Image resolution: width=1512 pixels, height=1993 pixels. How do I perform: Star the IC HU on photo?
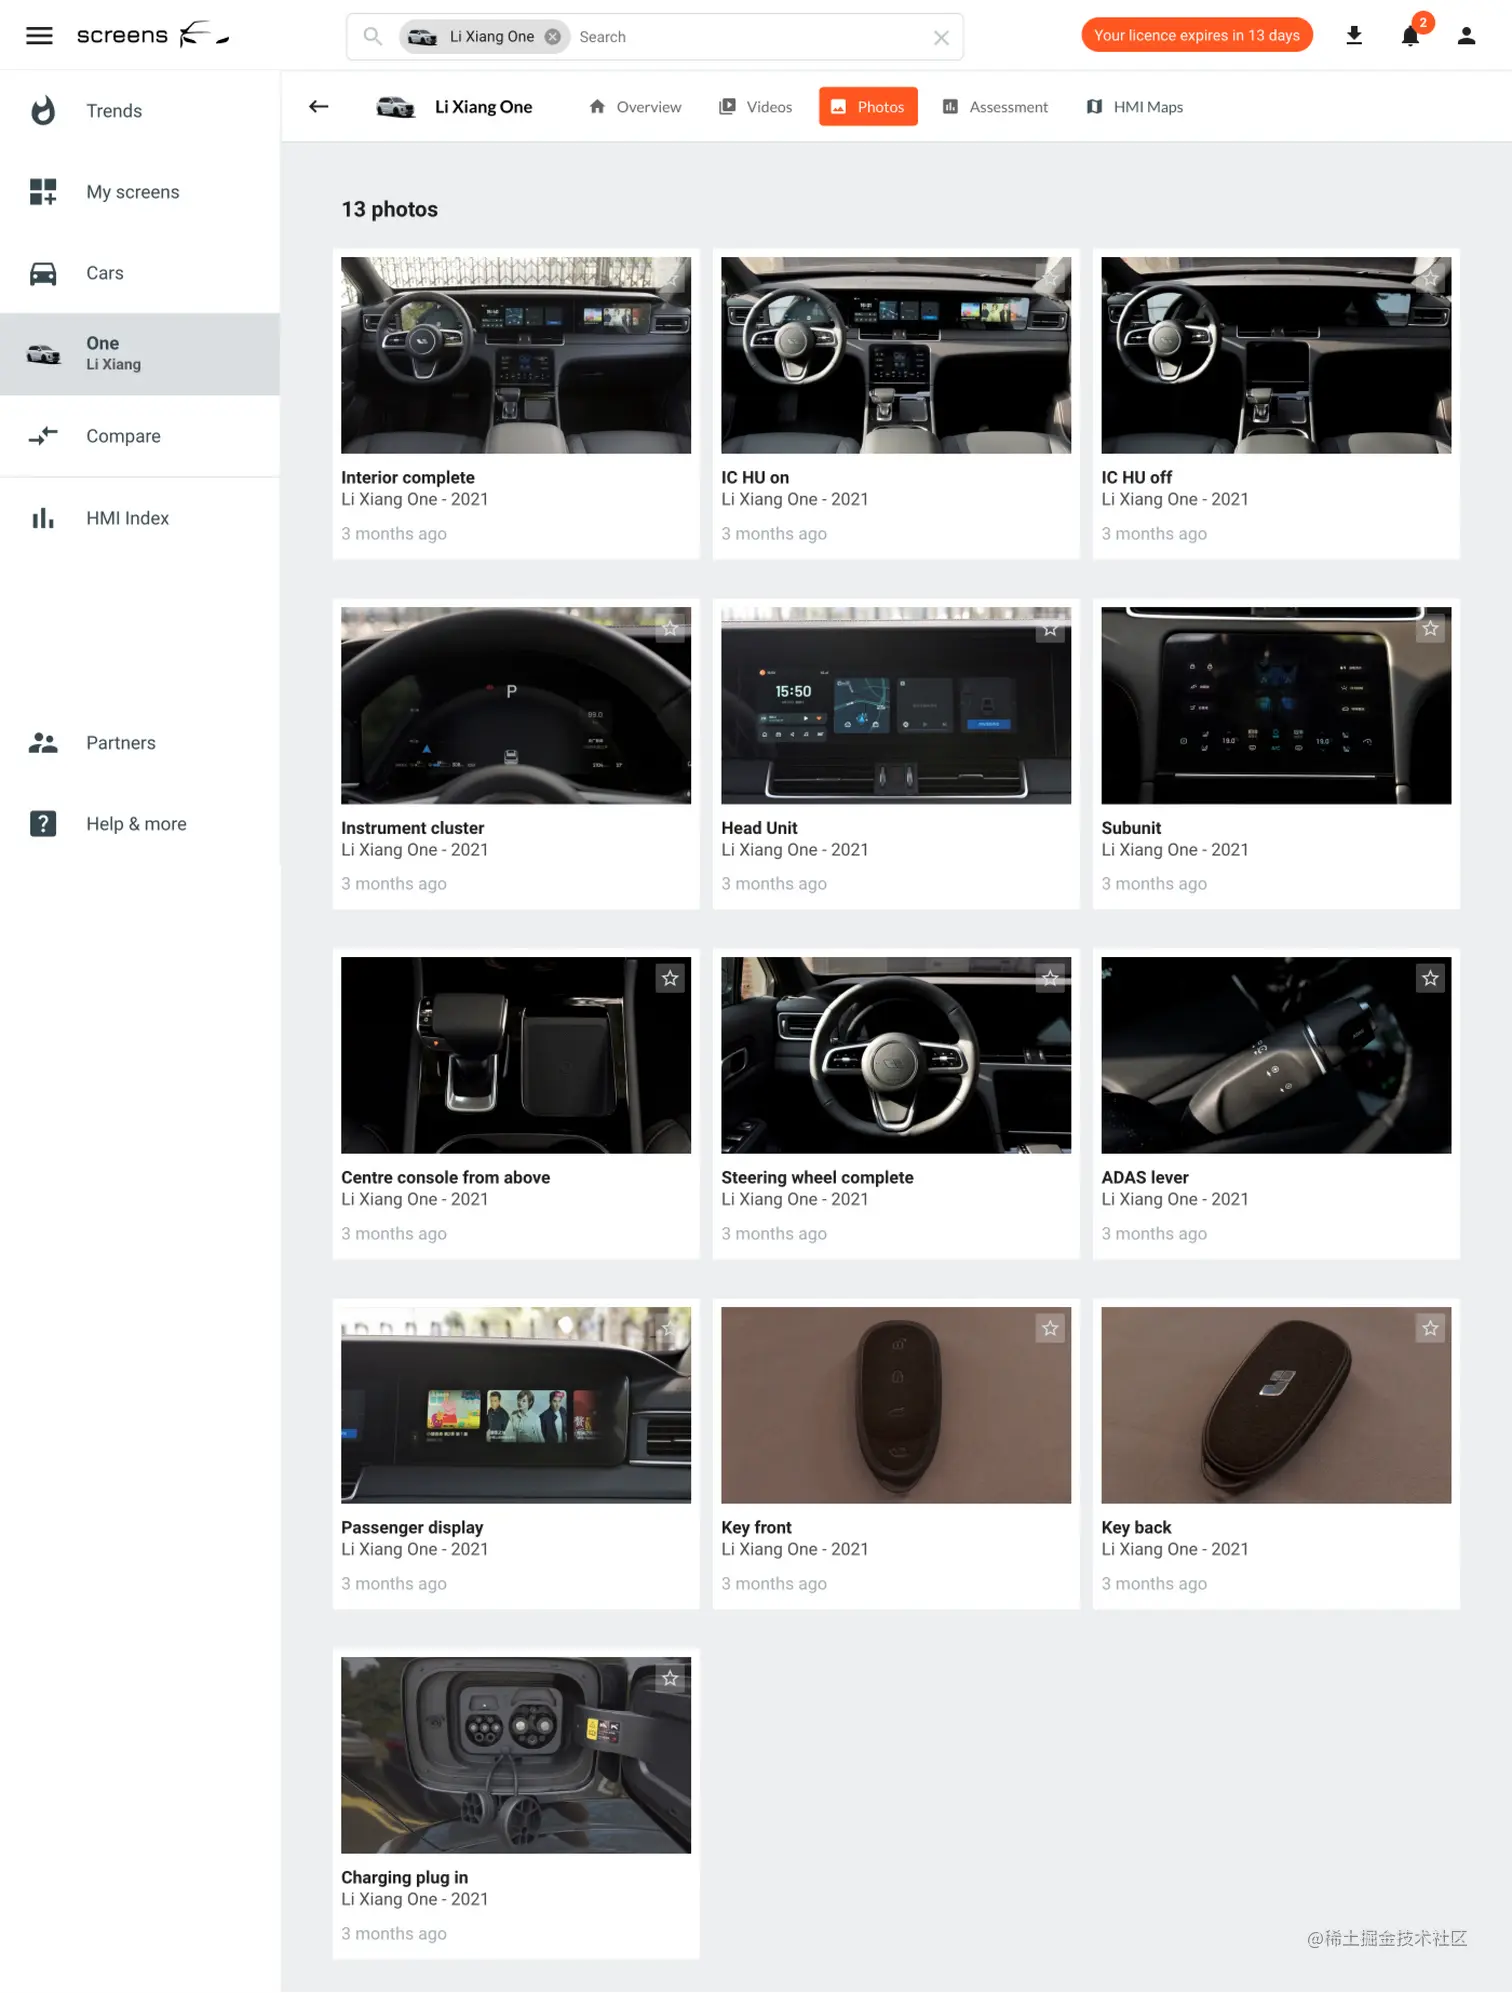[x=1050, y=278]
